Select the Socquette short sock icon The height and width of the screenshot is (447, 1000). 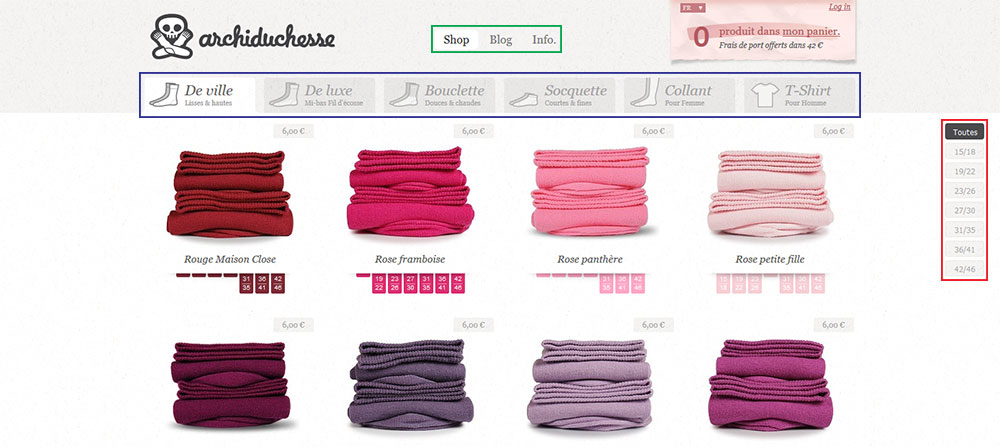click(524, 99)
